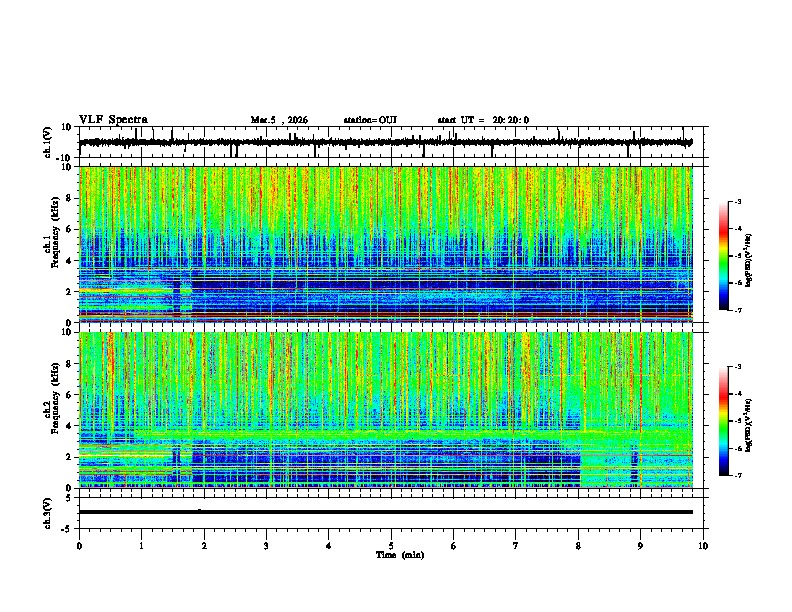Click time axis tick label "1"
This screenshot has width=792, height=612.
[141, 546]
